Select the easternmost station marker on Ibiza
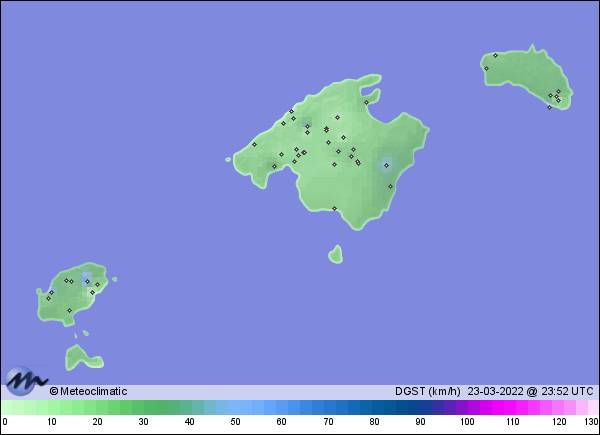 click(x=98, y=285)
